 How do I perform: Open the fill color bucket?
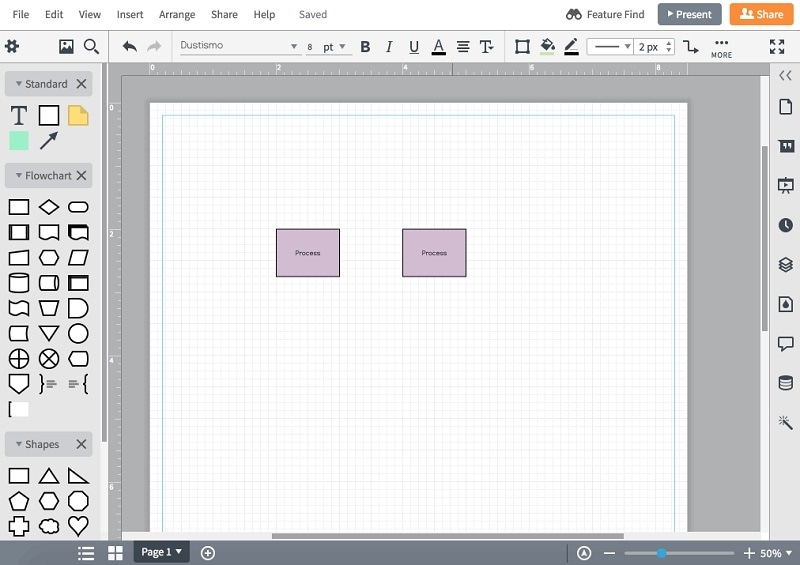[x=547, y=47]
